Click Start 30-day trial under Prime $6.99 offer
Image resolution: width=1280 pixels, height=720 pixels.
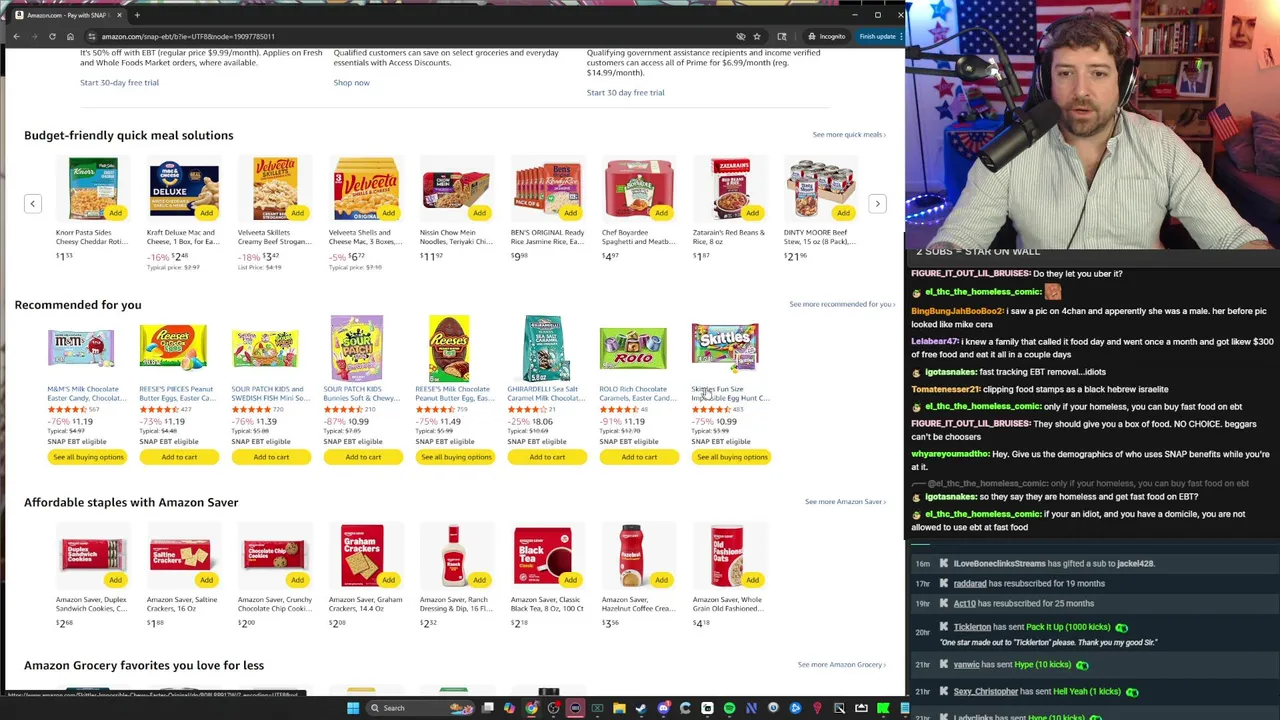click(625, 92)
